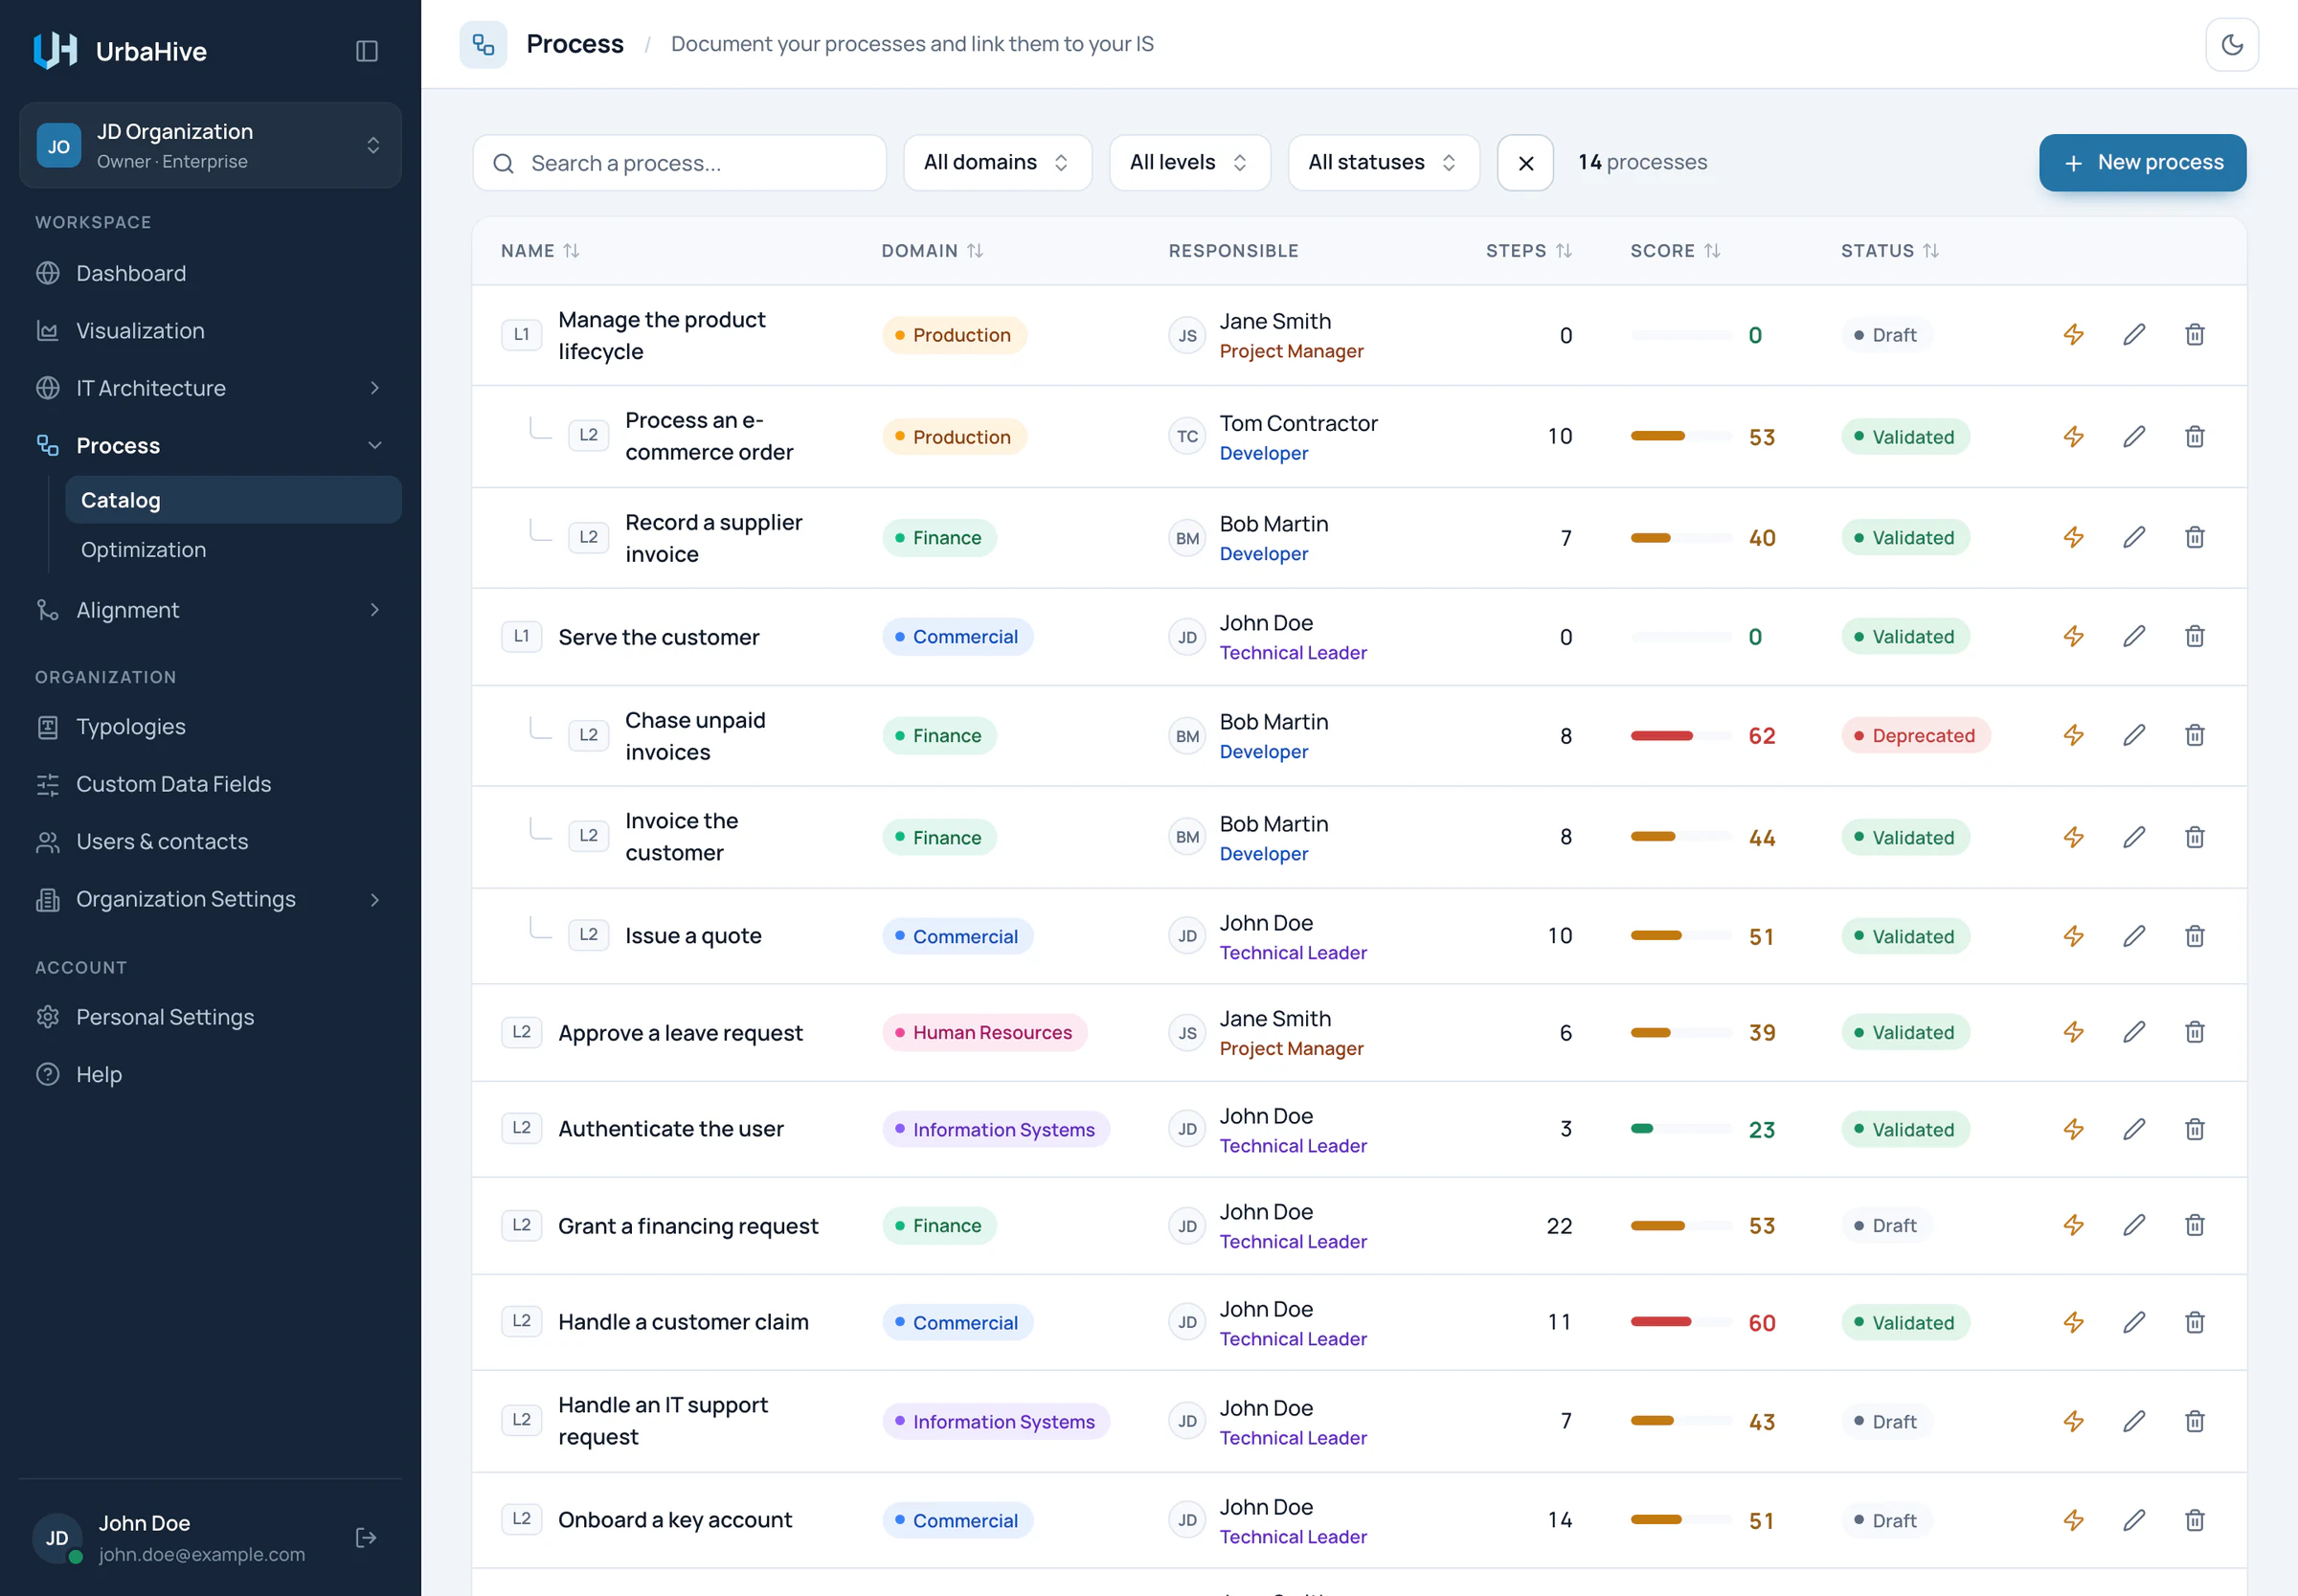The image size is (2298, 1596).
Task: Open the All statuses filter dropdown
Action: (x=1383, y=163)
